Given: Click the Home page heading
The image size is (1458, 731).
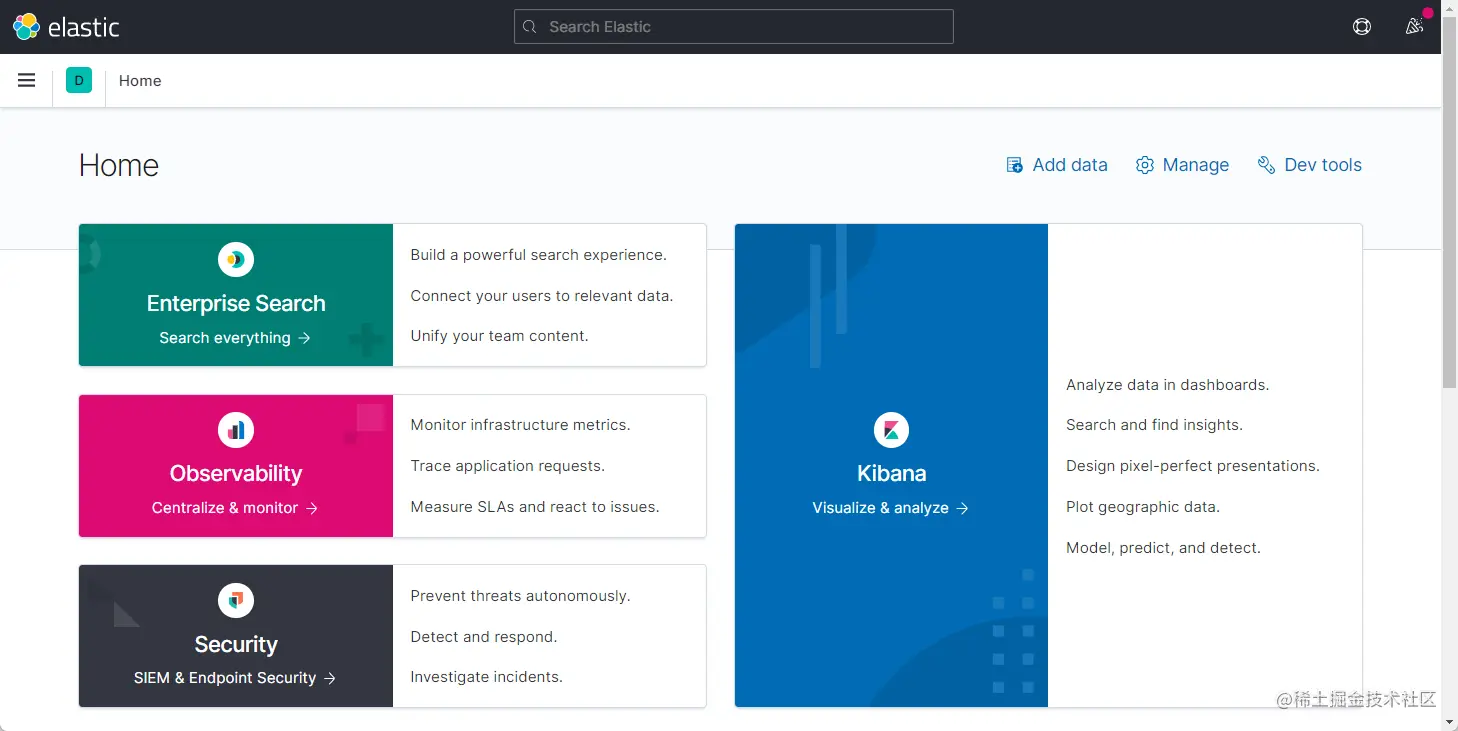Looking at the screenshot, I should (119, 165).
